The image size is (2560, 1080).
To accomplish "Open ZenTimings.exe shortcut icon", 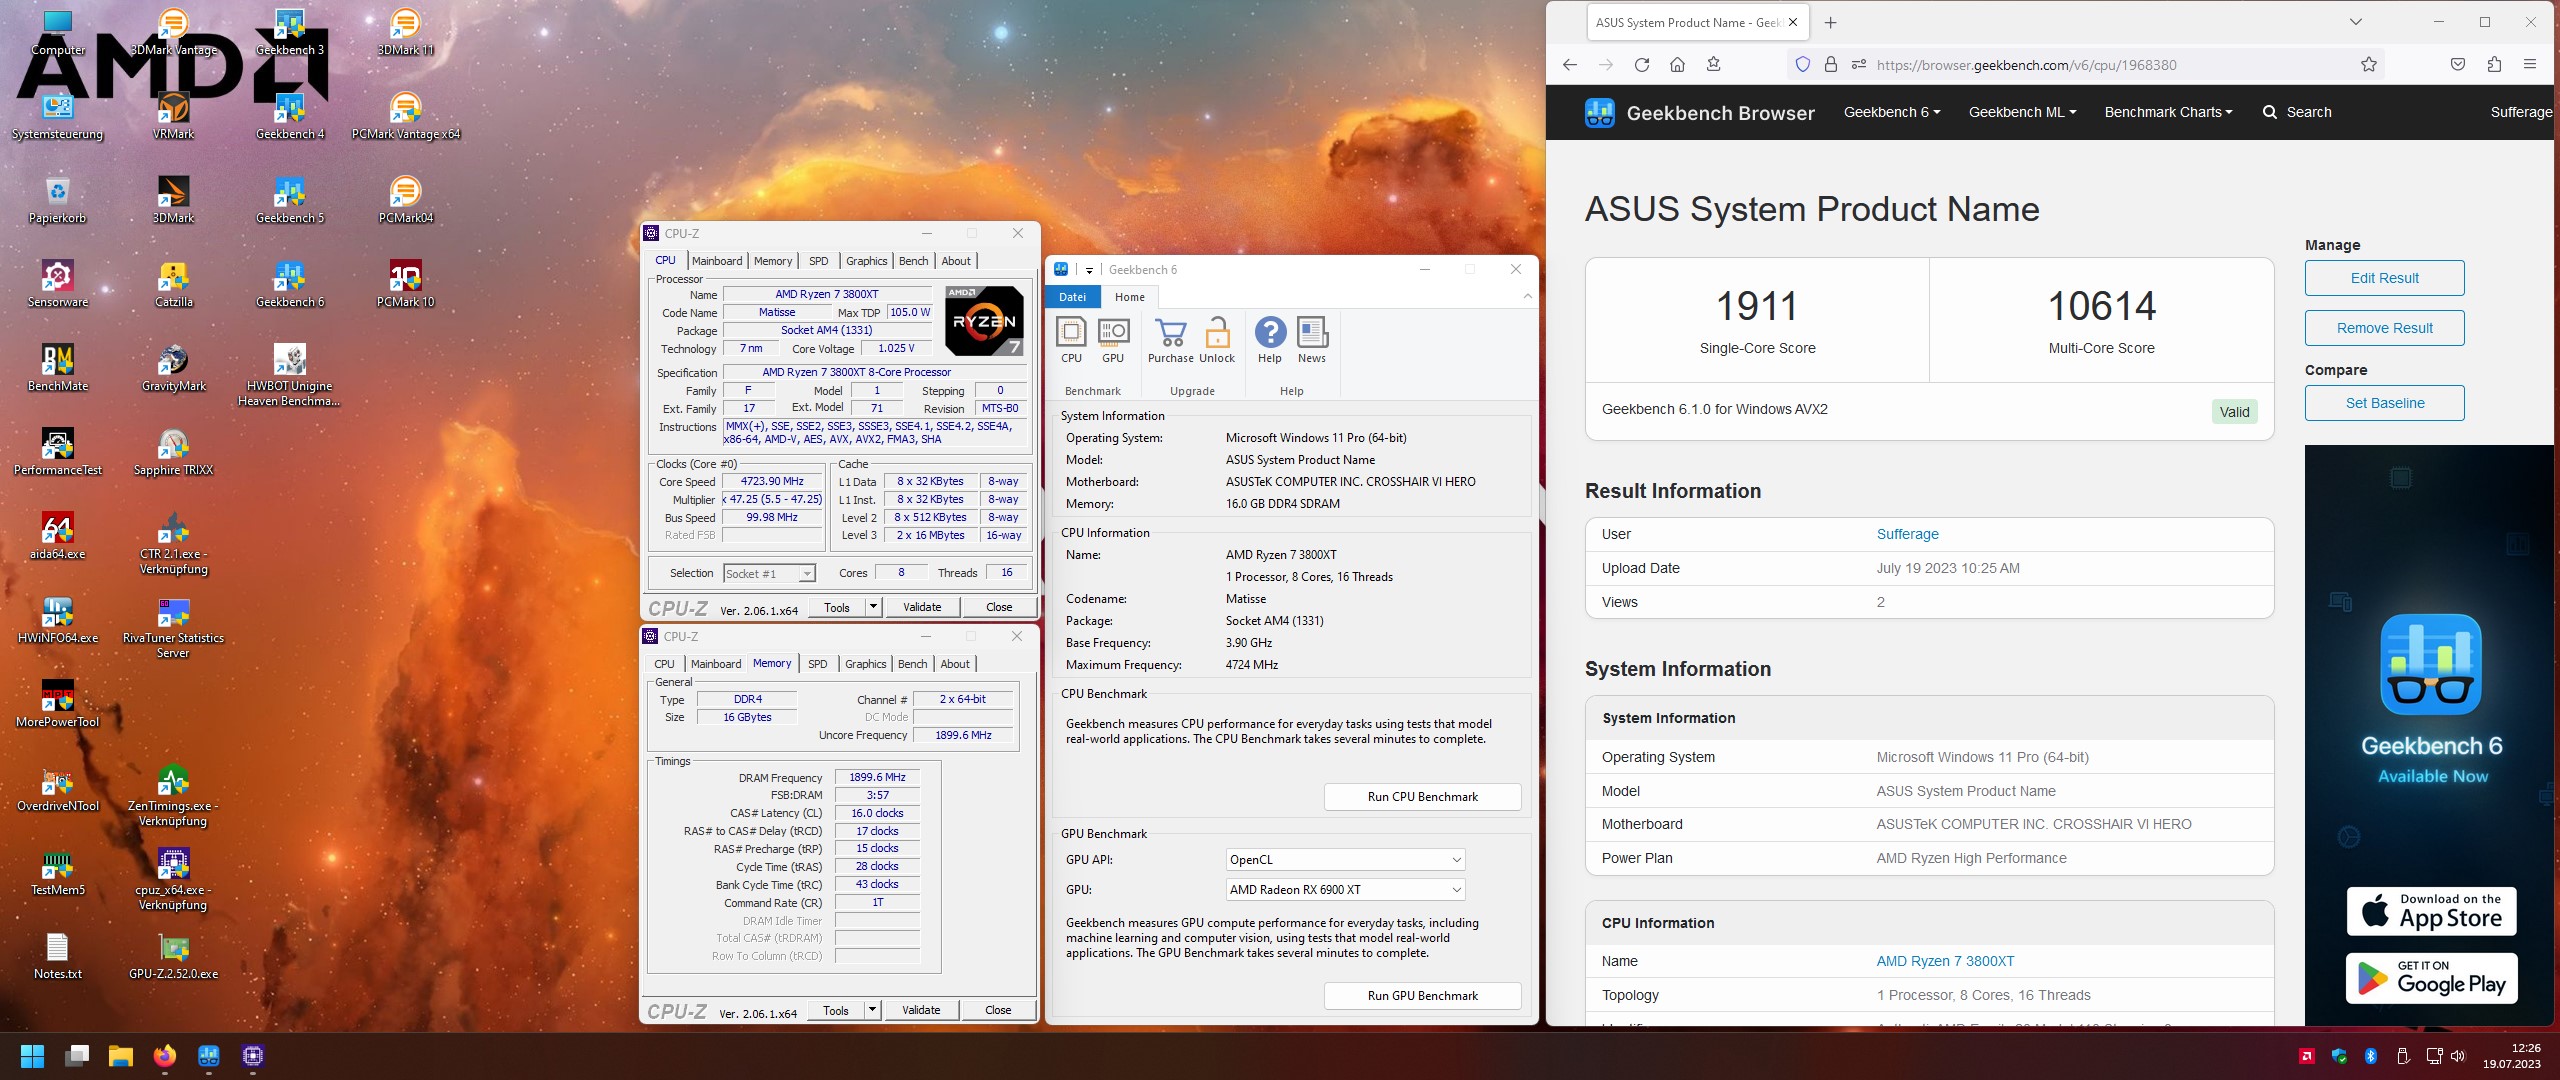I will point(173,795).
